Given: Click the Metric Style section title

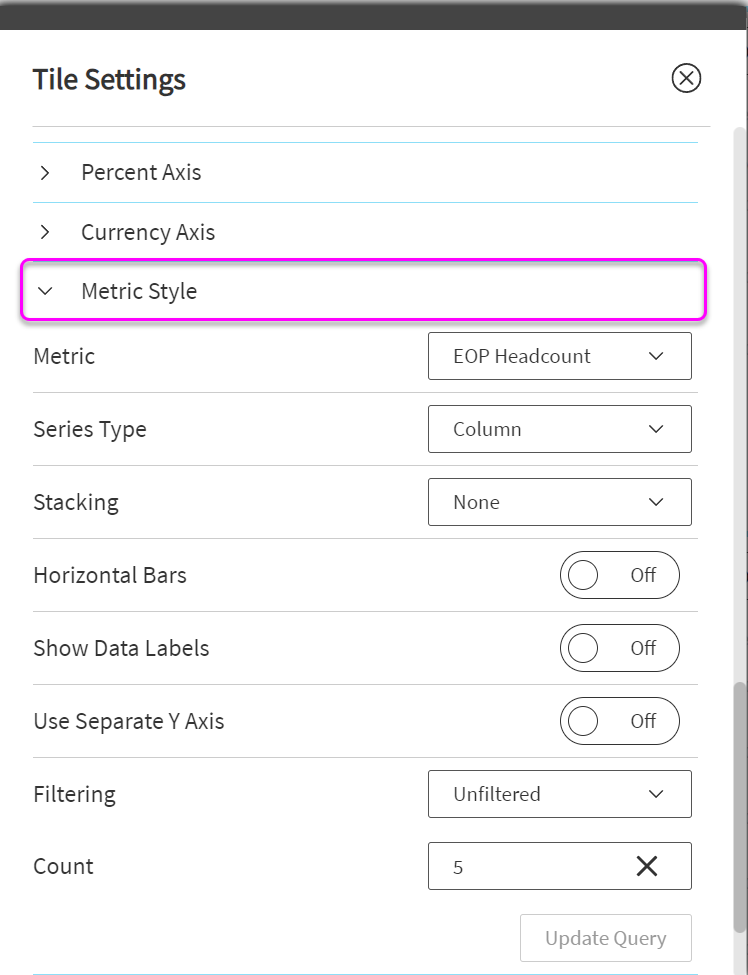Looking at the screenshot, I should pos(139,292).
